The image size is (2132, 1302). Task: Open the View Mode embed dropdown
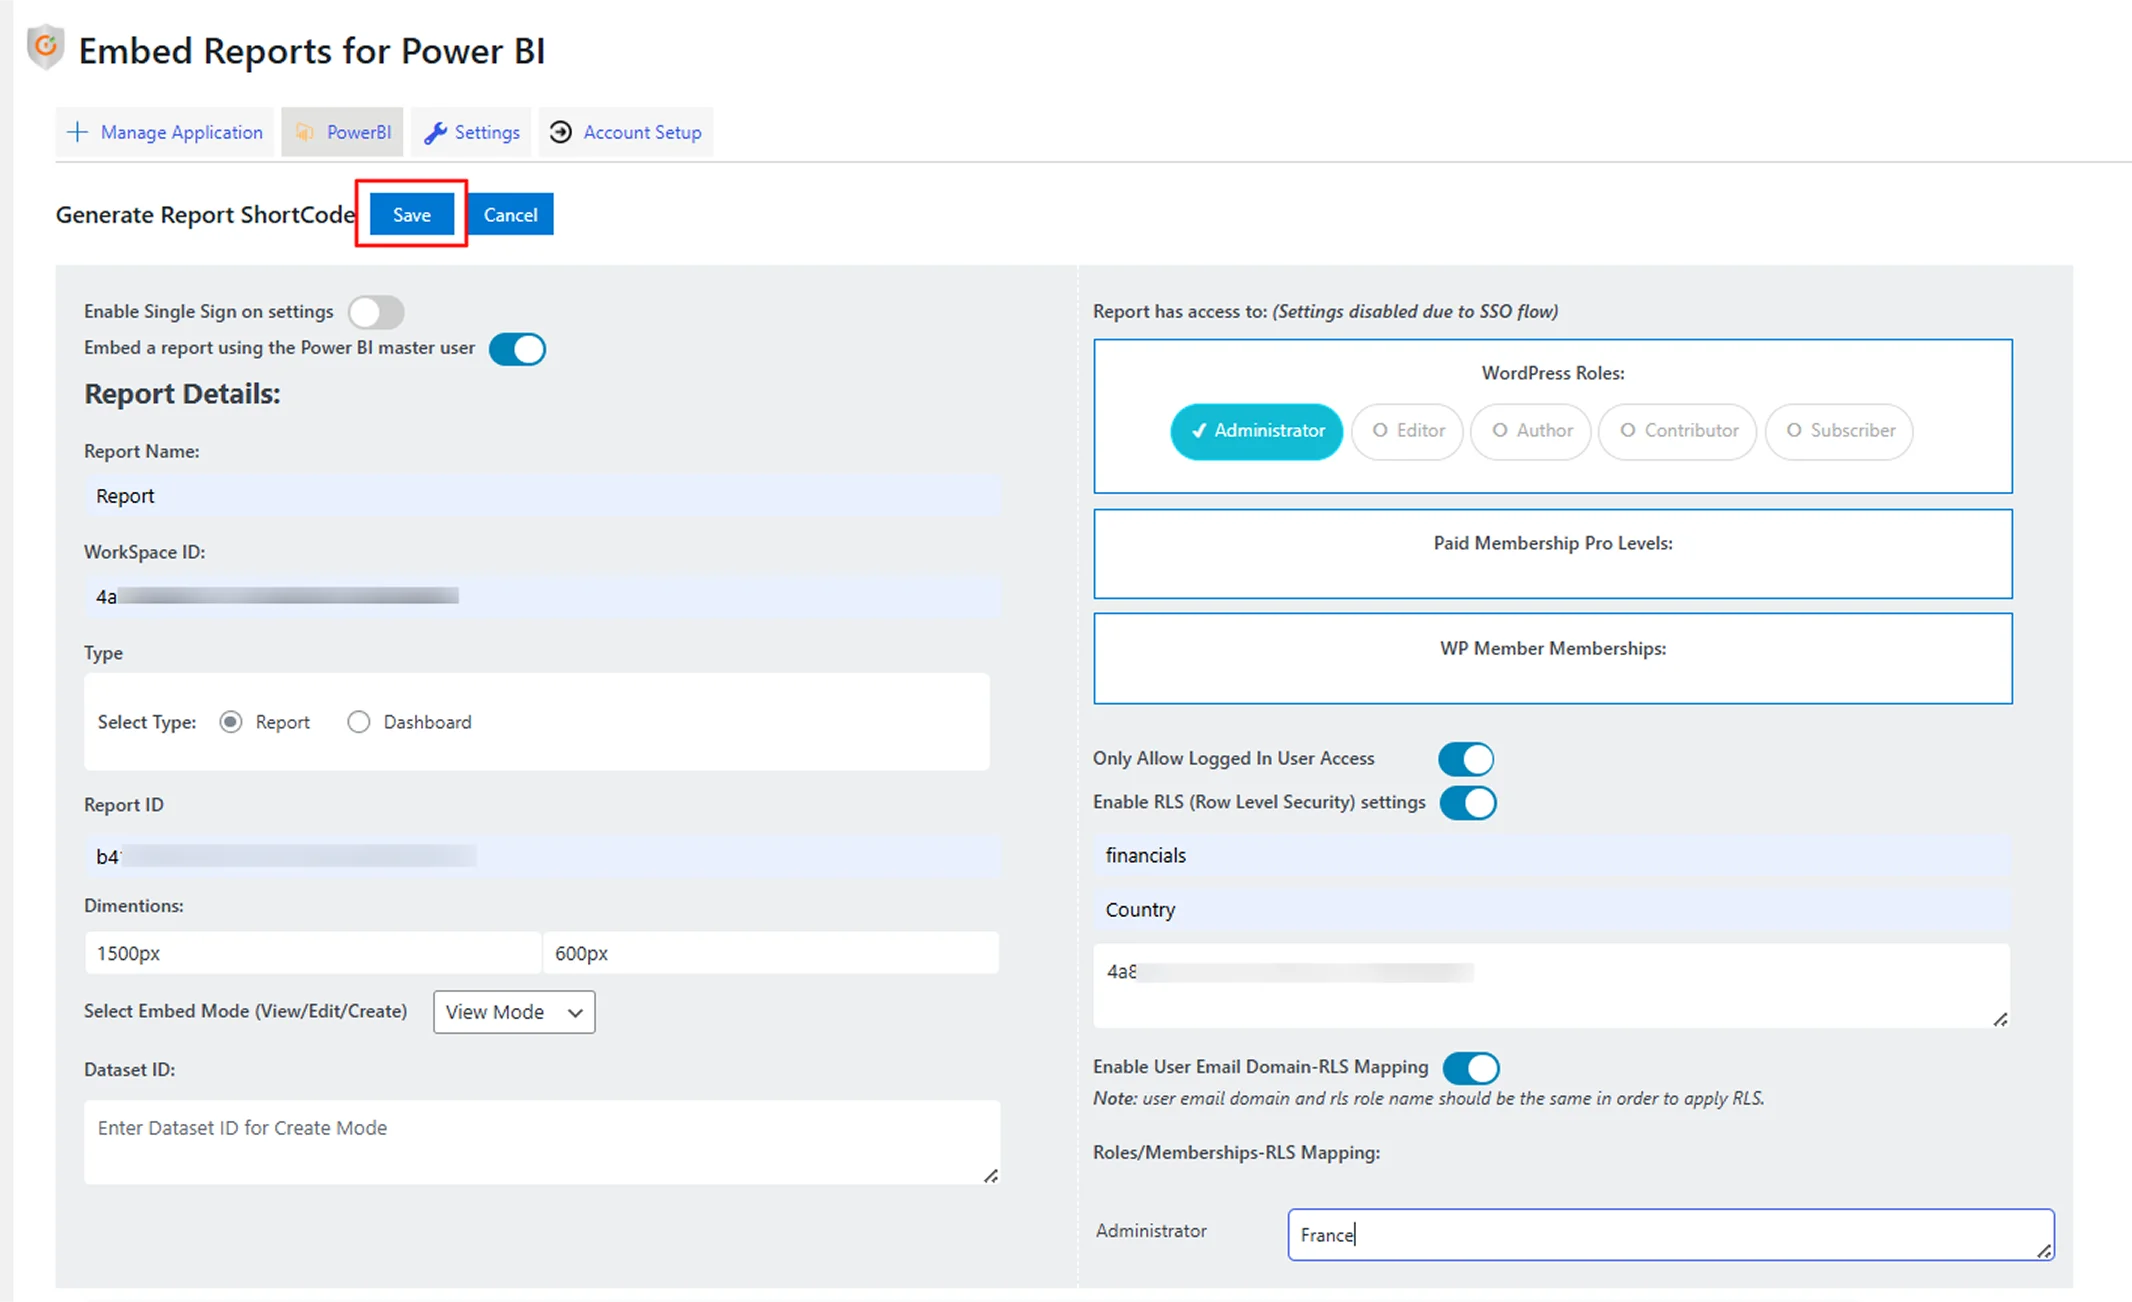click(x=514, y=1012)
